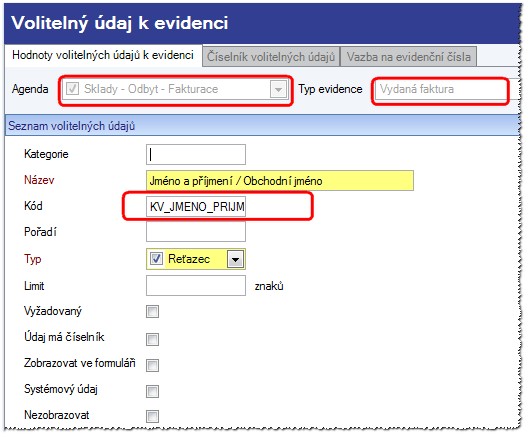This screenshot has height=439, width=531.
Task: Switch to Vazba na evidenční čísla tab
Action: (409, 56)
